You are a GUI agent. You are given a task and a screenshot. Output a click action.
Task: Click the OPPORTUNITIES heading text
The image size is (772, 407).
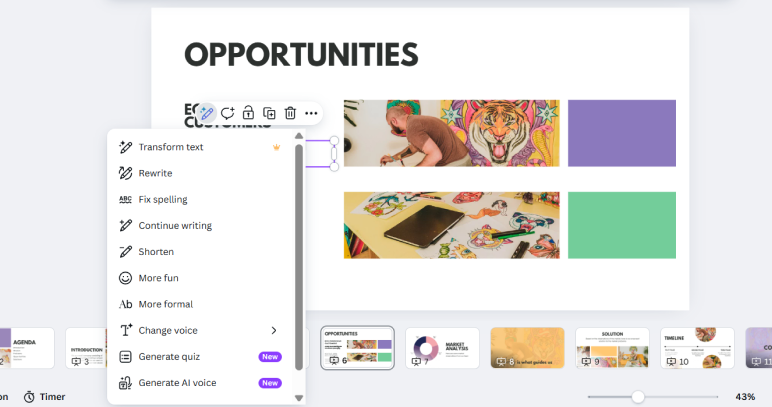(301, 54)
